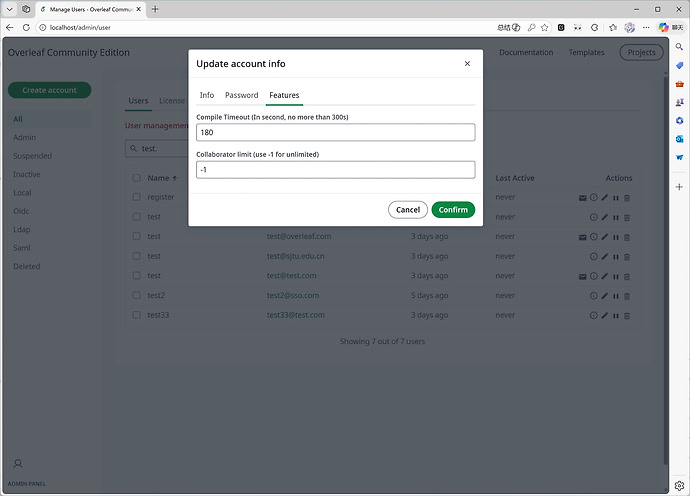
Task: Reload the page in the browser
Action: coord(26,27)
